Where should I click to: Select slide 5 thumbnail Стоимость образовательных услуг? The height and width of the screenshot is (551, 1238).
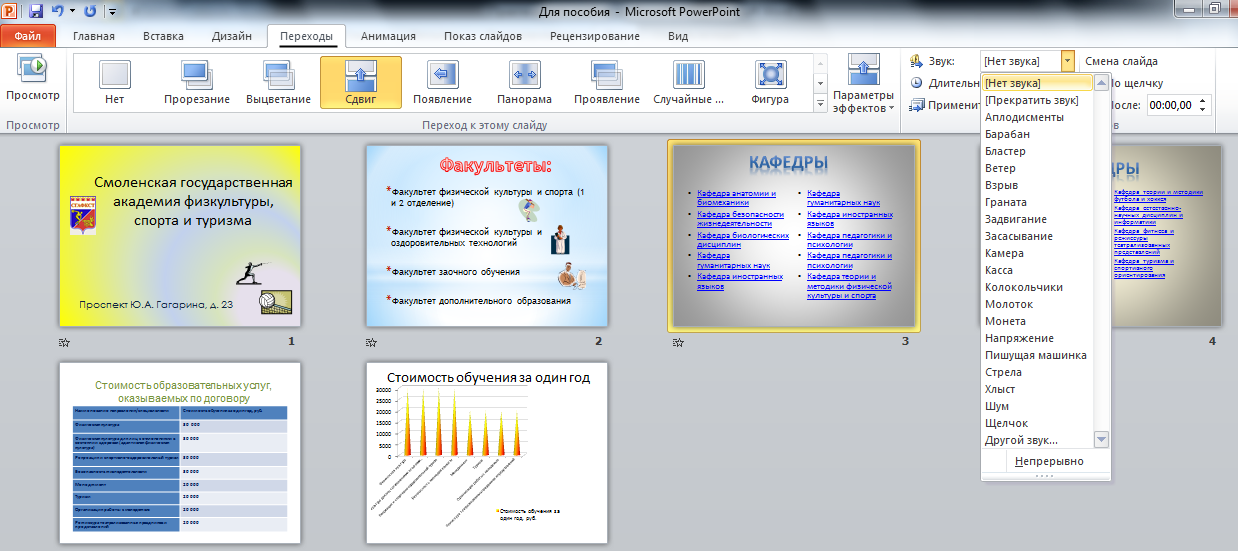click(x=180, y=452)
